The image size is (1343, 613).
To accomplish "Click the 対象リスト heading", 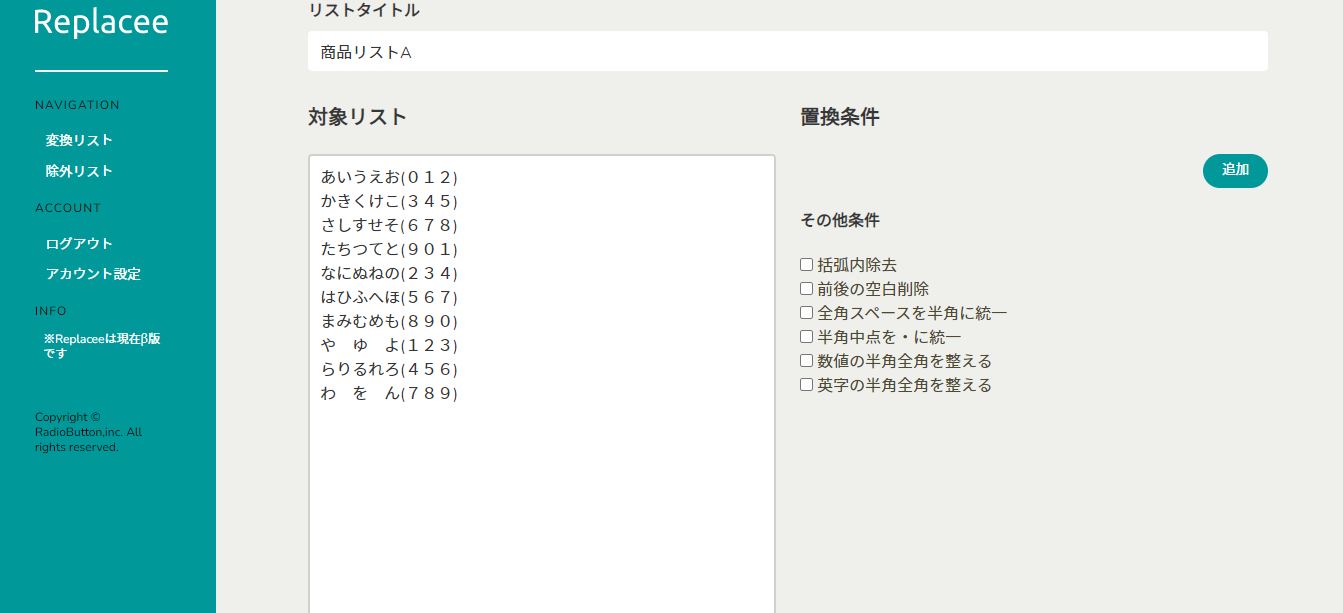I will coord(358,117).
